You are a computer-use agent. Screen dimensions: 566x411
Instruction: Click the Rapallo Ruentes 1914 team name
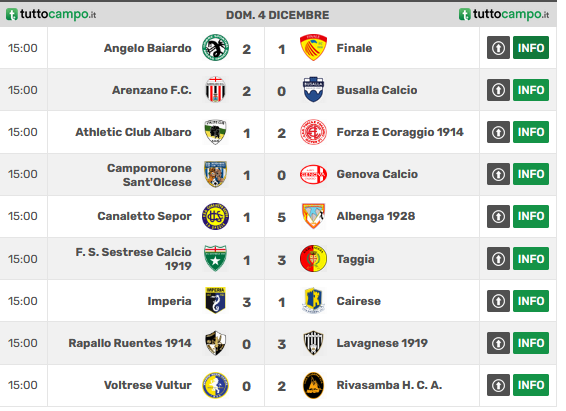130,343
